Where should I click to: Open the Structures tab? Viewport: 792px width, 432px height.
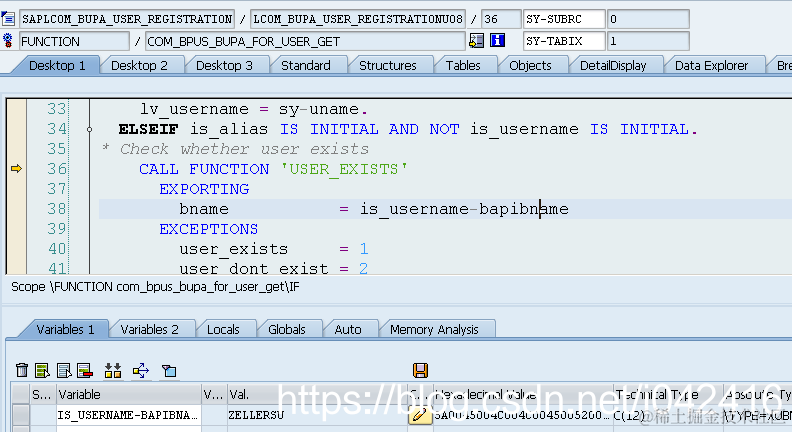click(387, 66)
